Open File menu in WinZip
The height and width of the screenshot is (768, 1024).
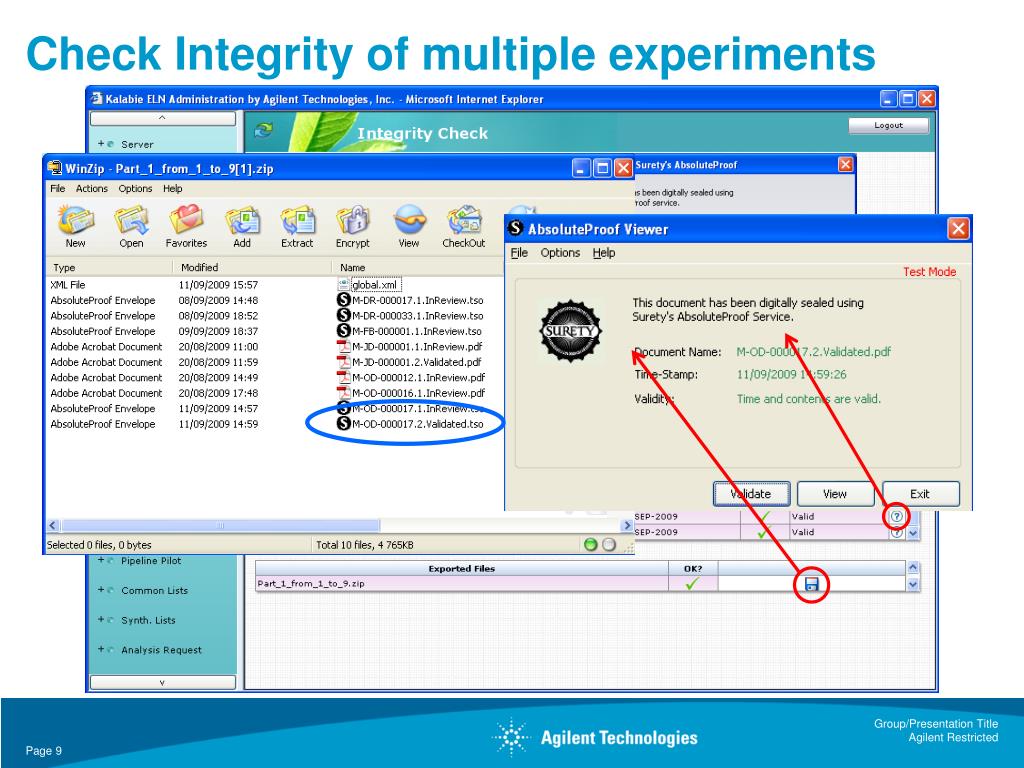(x=57, y=188)
